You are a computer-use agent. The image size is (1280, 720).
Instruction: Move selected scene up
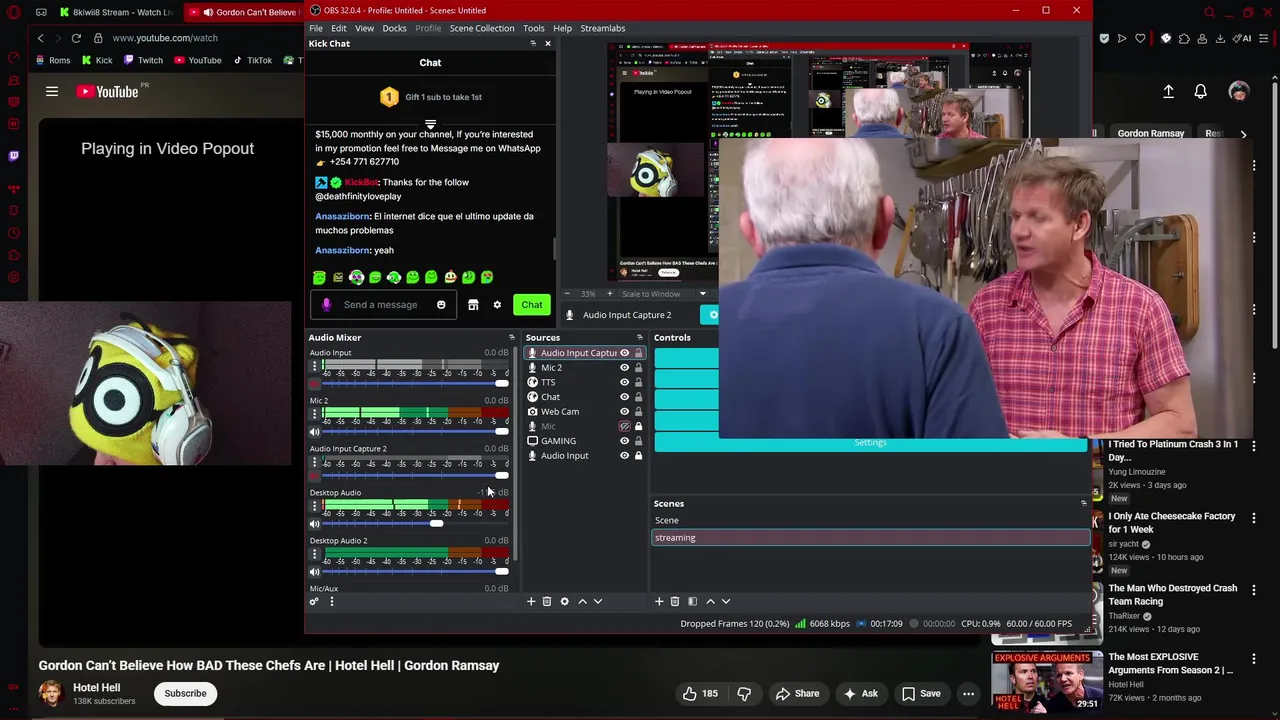tap(710, 601)
